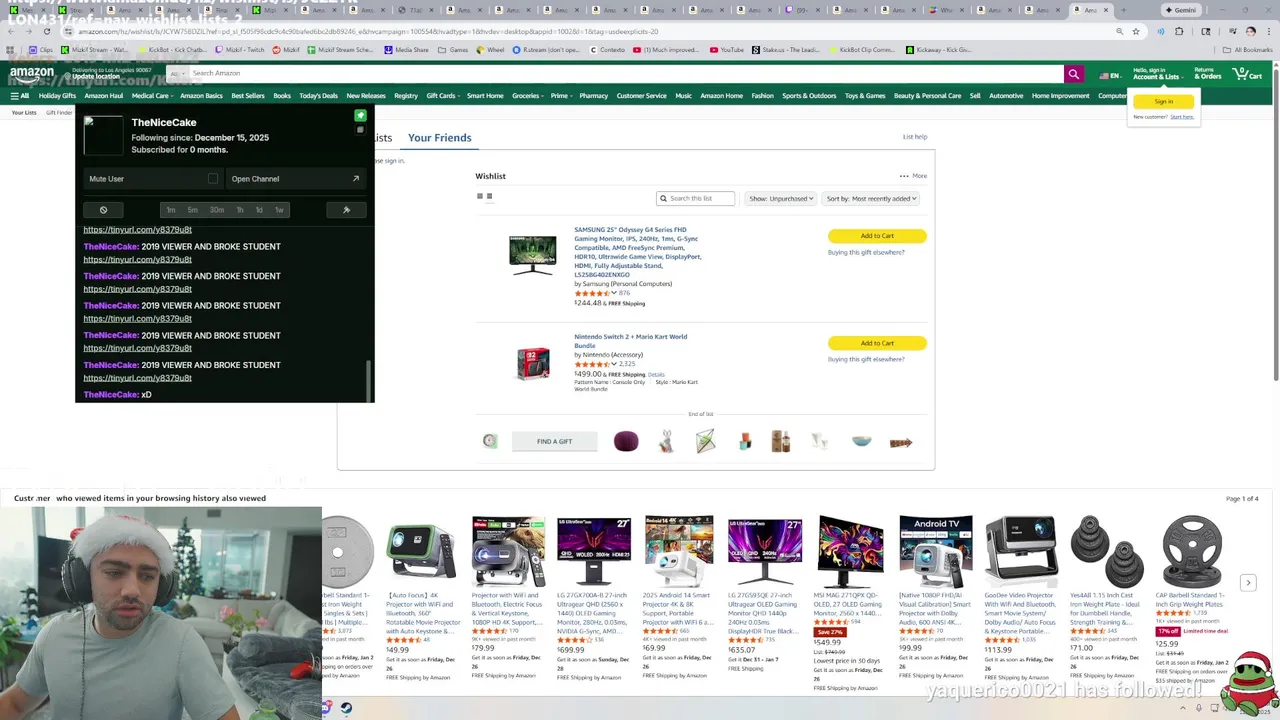Click the Search this list field
Screen dimensions: 1280x720
tap(696, 198)
